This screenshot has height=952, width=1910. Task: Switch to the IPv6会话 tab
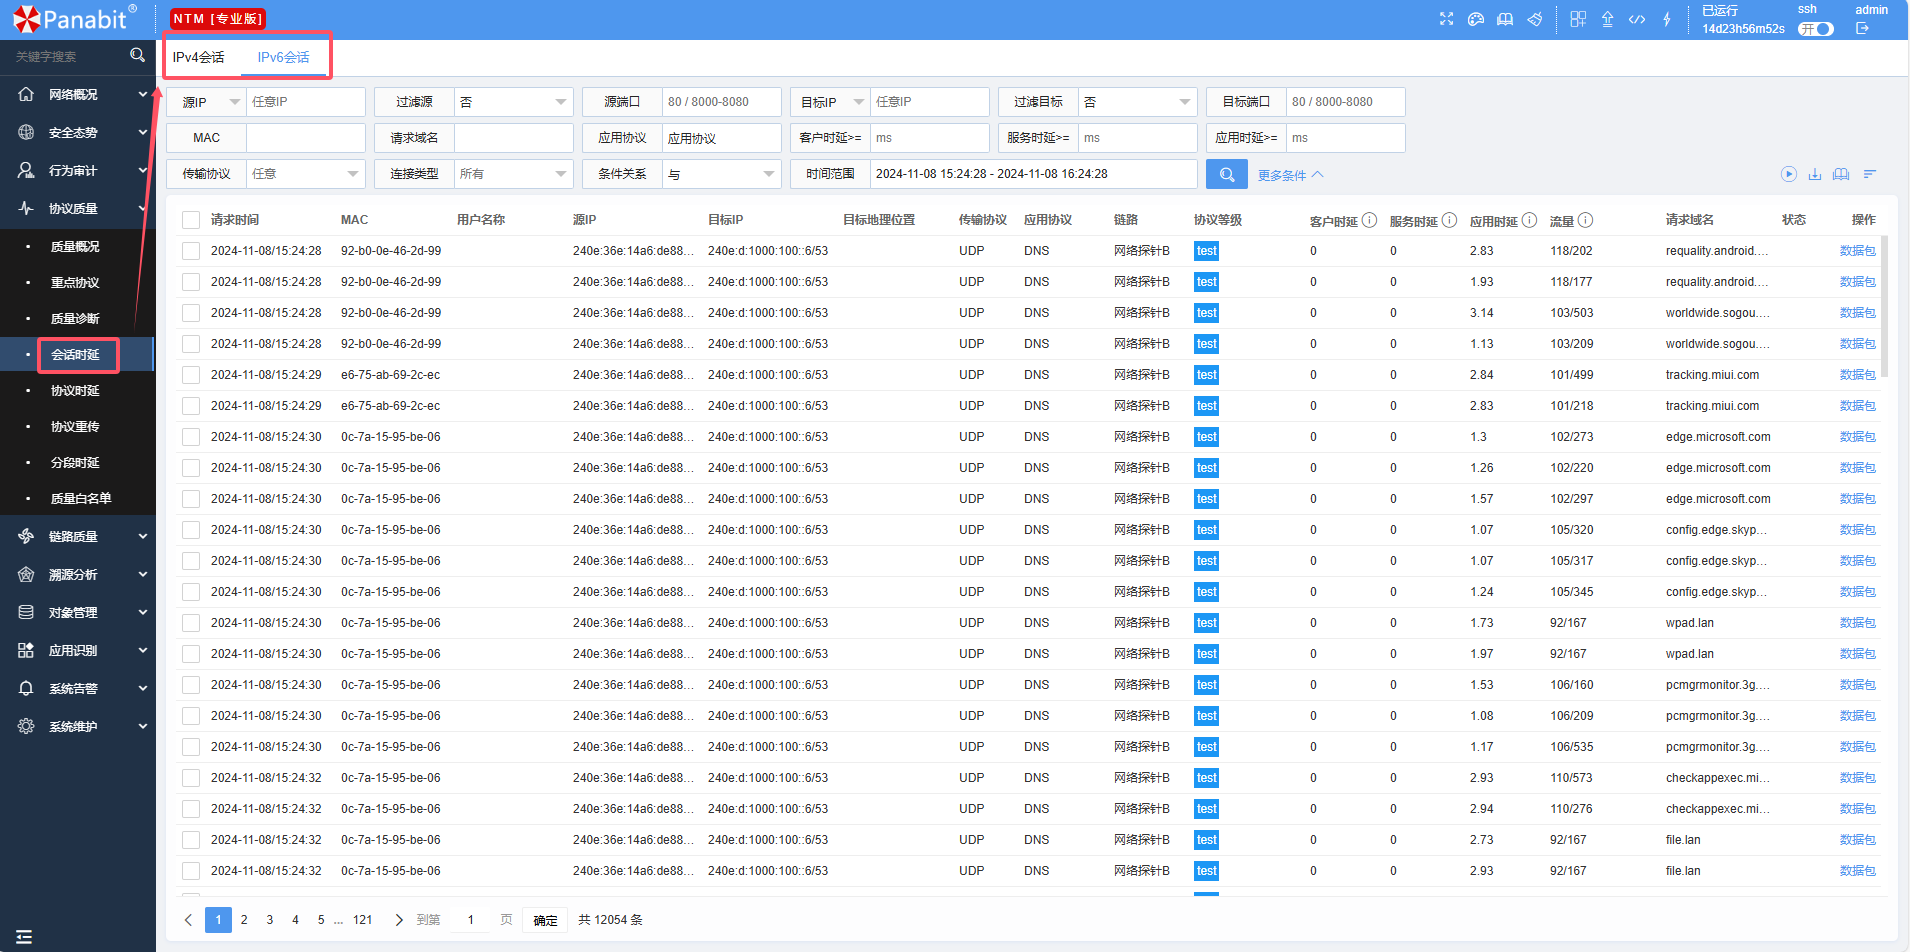283,57
